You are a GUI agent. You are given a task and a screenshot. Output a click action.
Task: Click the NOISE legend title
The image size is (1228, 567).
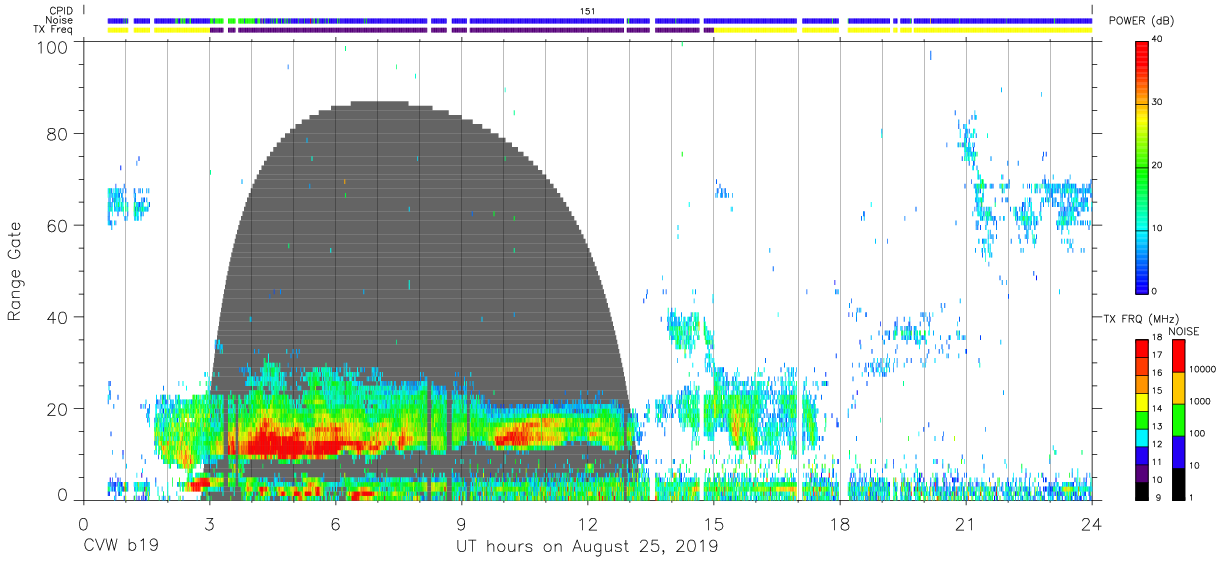click(x=1183, y=331)
